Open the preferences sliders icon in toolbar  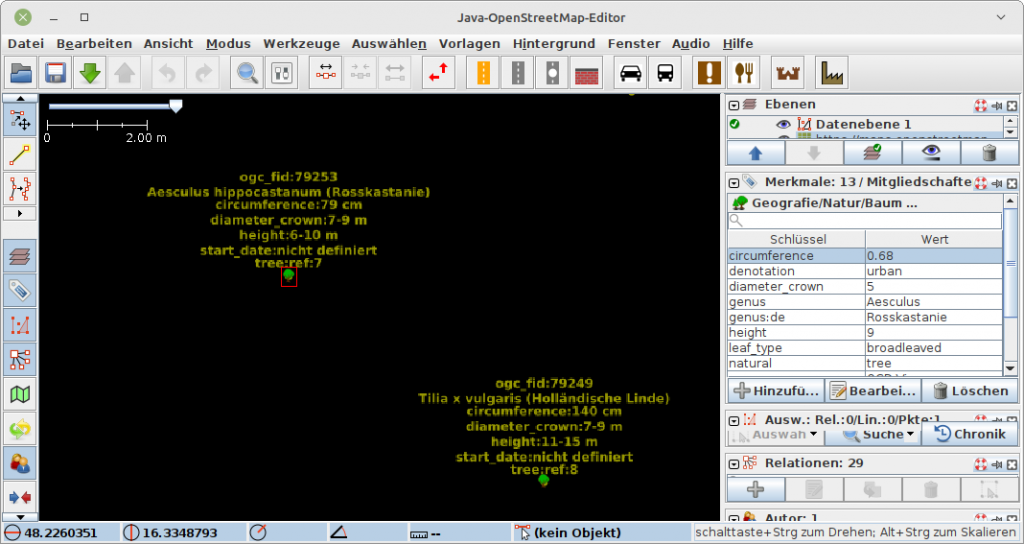point(281,73)
